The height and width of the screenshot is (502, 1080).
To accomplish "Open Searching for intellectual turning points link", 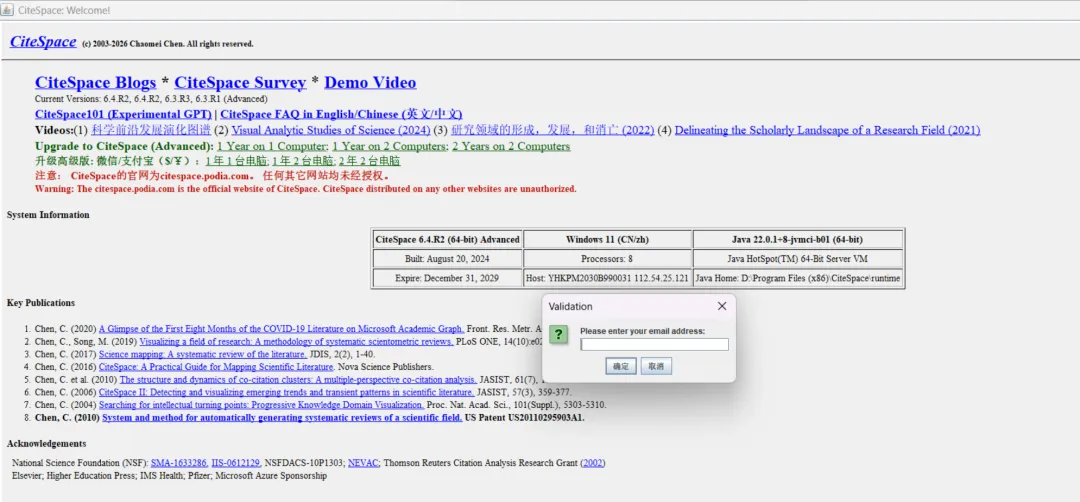I will pos(262,405).
